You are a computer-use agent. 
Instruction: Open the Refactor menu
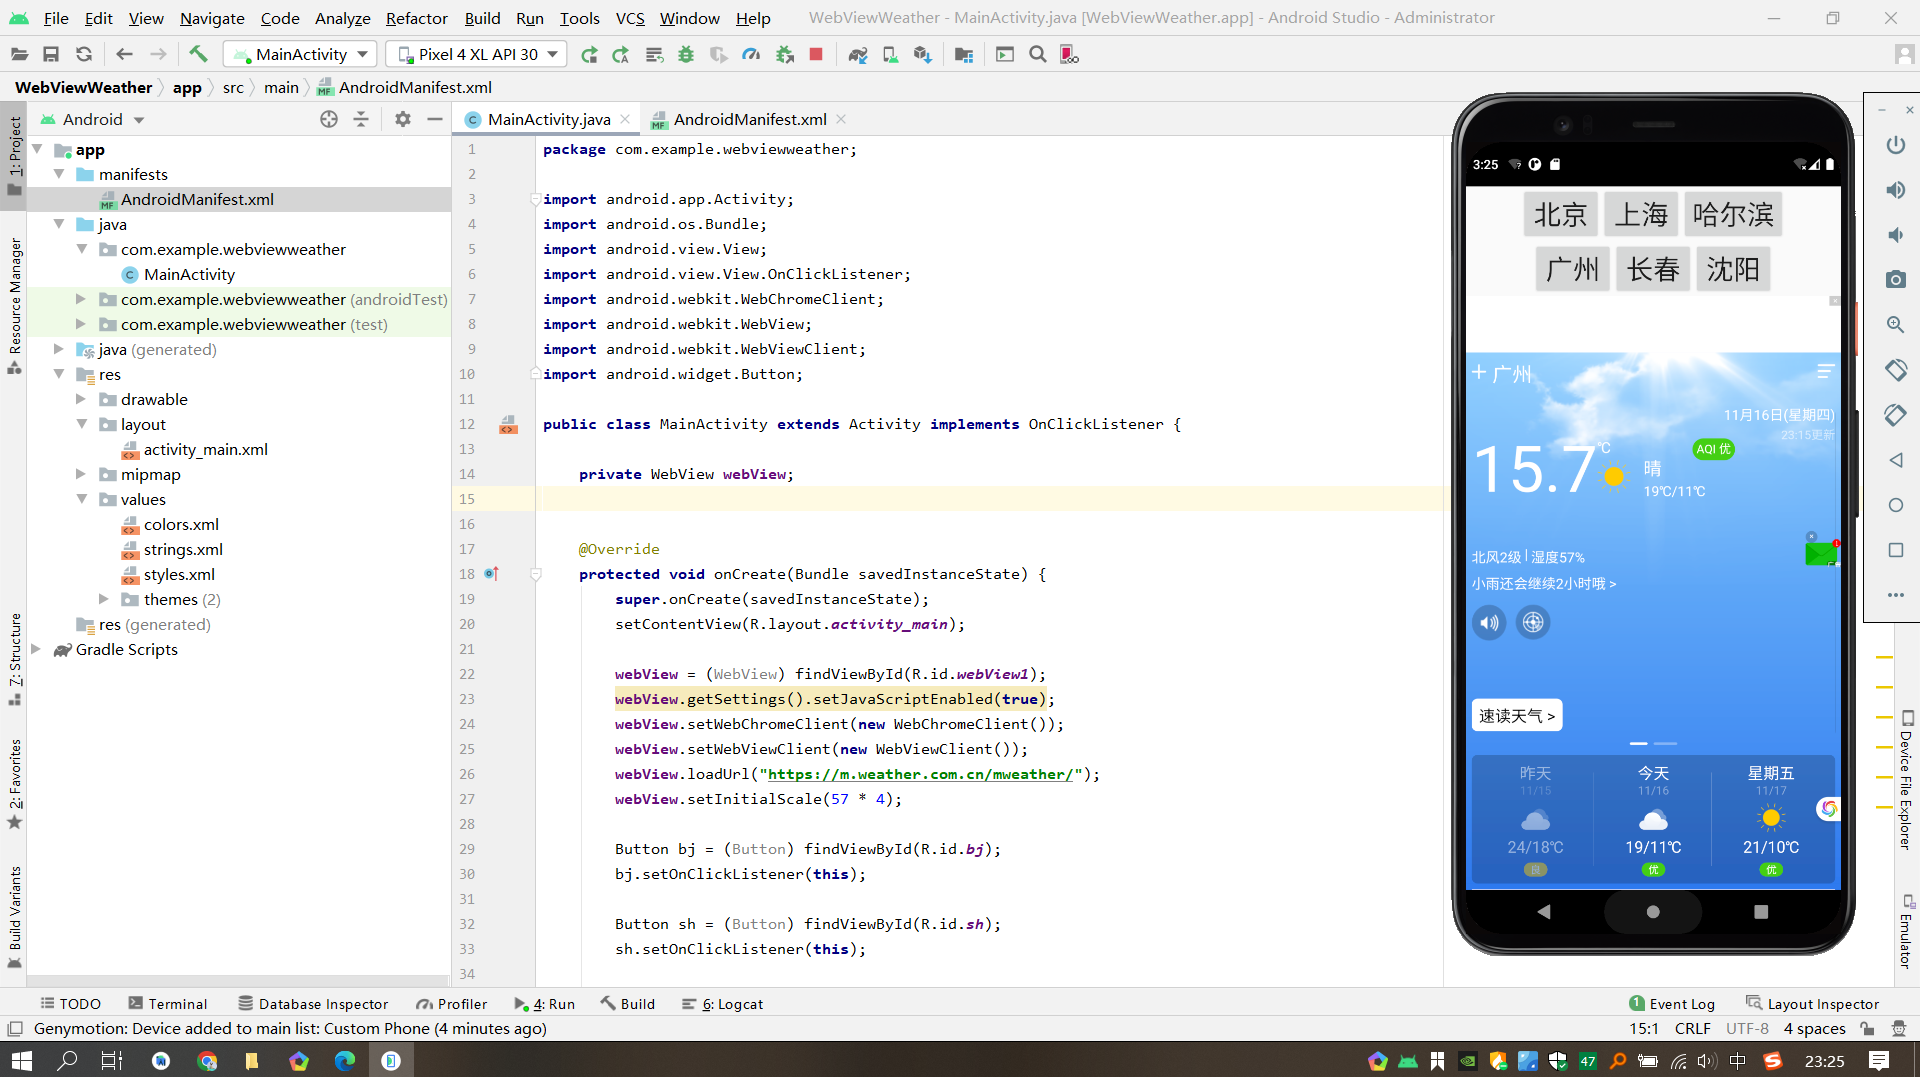click(417, 18)
